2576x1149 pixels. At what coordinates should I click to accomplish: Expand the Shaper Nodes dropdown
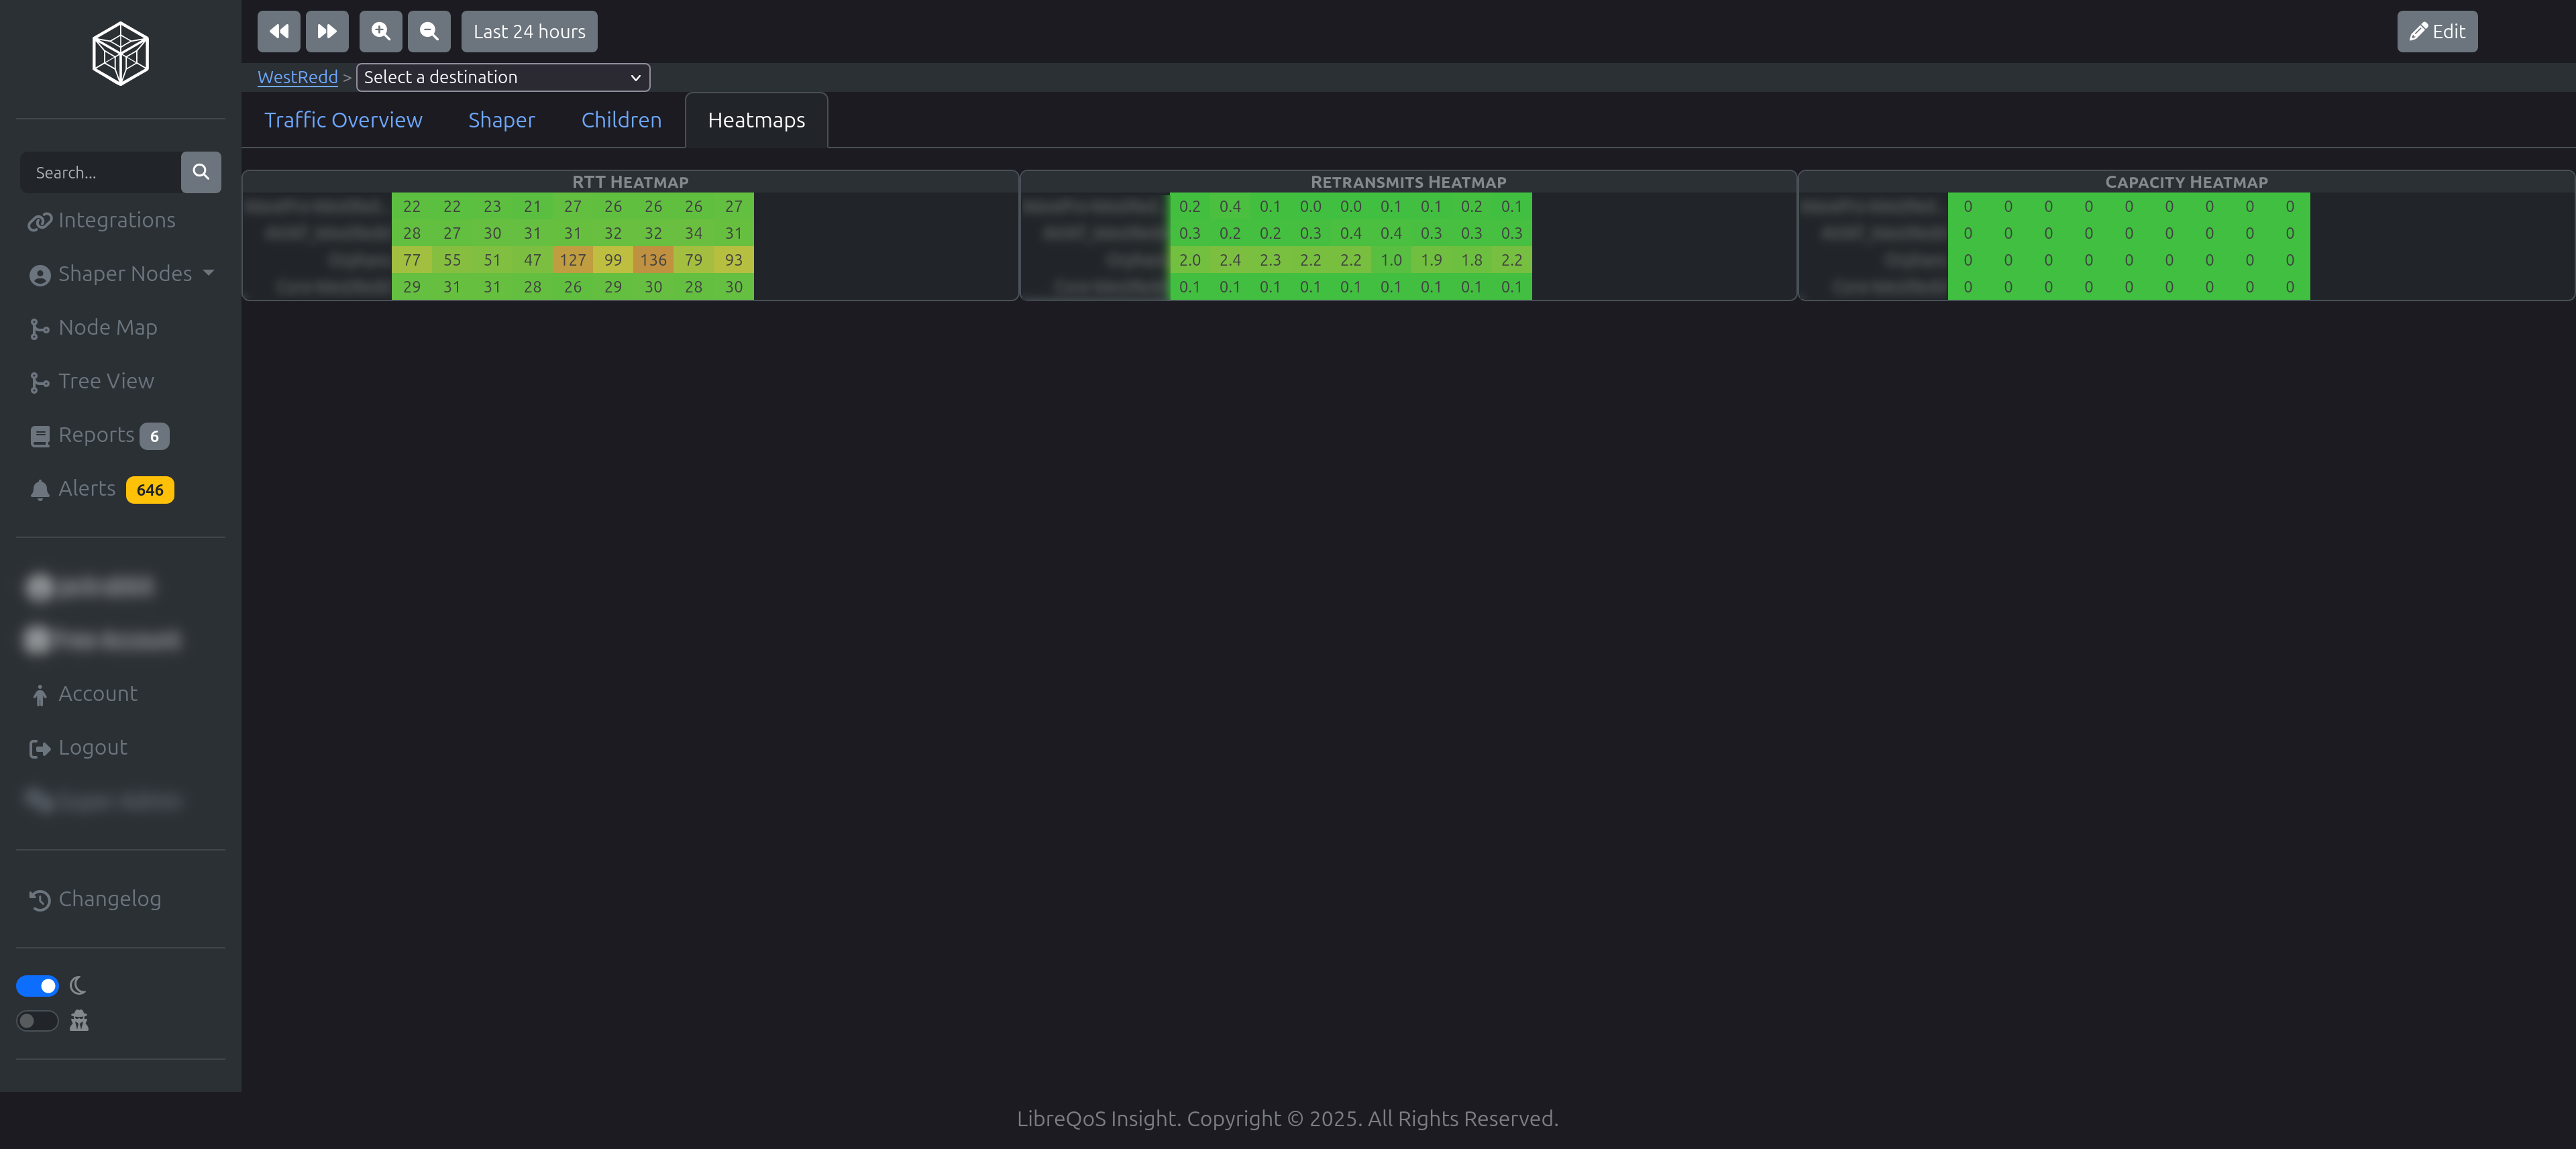point(124,274)
